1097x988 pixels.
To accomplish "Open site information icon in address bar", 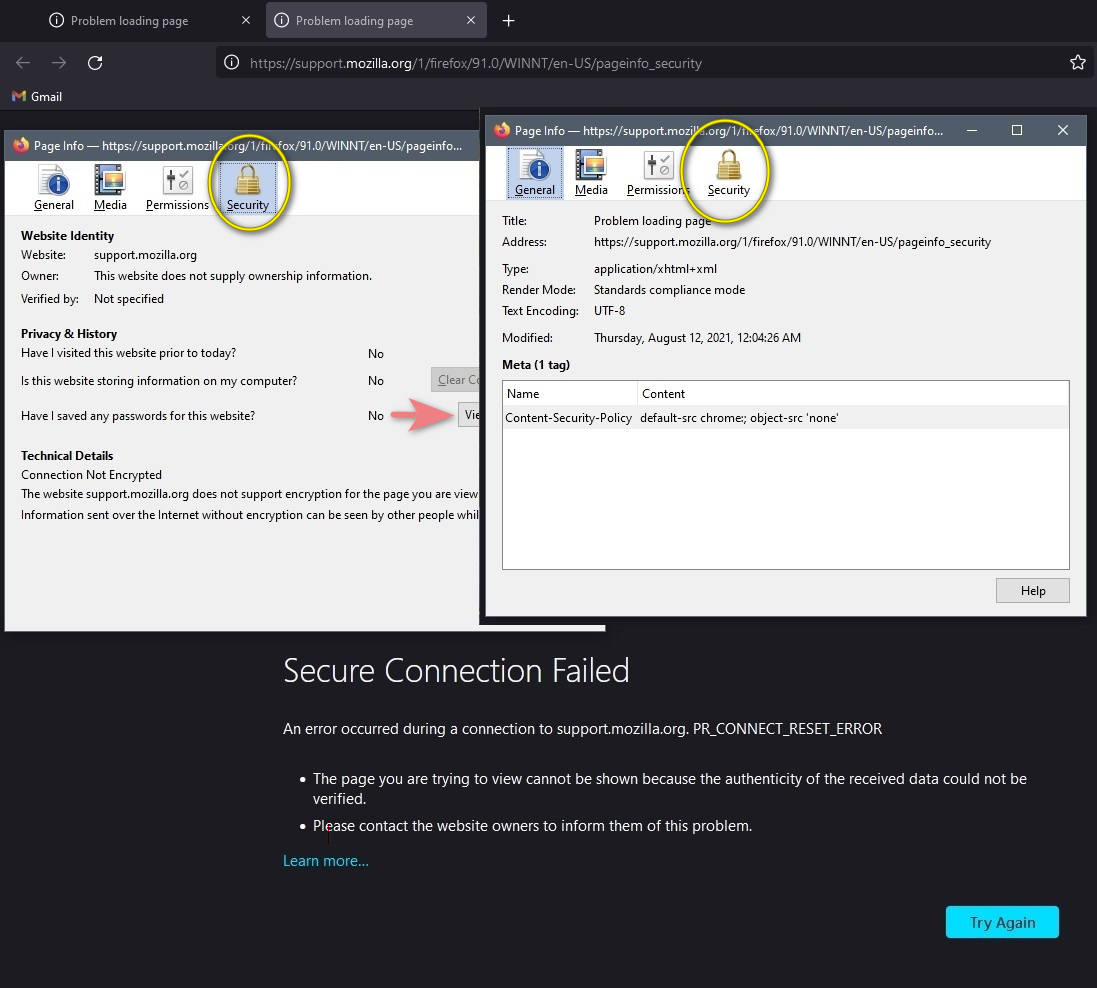I will tap(232, 63).
